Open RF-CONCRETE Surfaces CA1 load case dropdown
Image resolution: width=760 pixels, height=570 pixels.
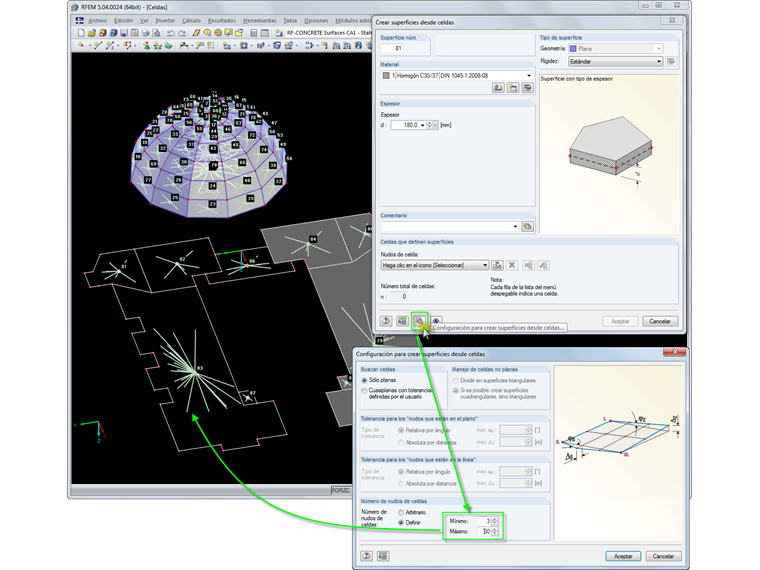pyautogui.click(x=328, y=32)
